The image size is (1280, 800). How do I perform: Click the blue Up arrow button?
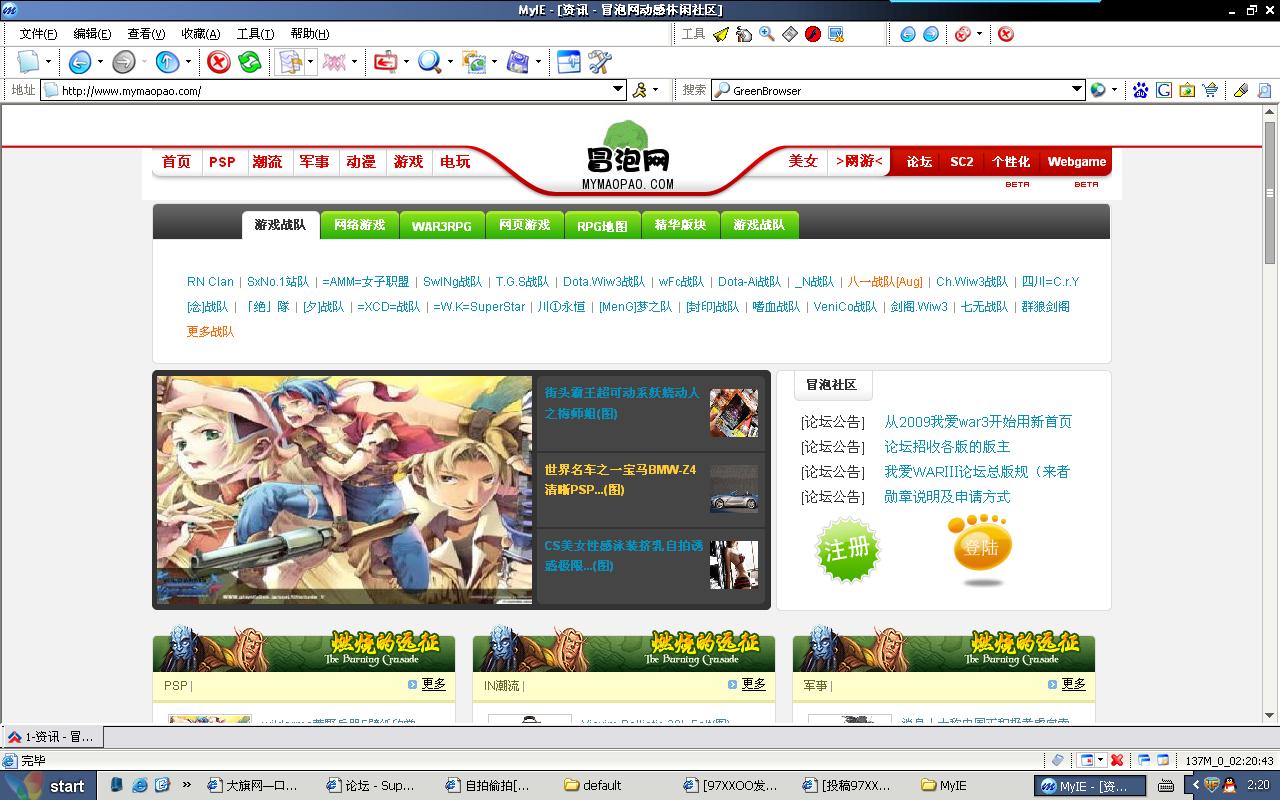(x=167, y=62)
